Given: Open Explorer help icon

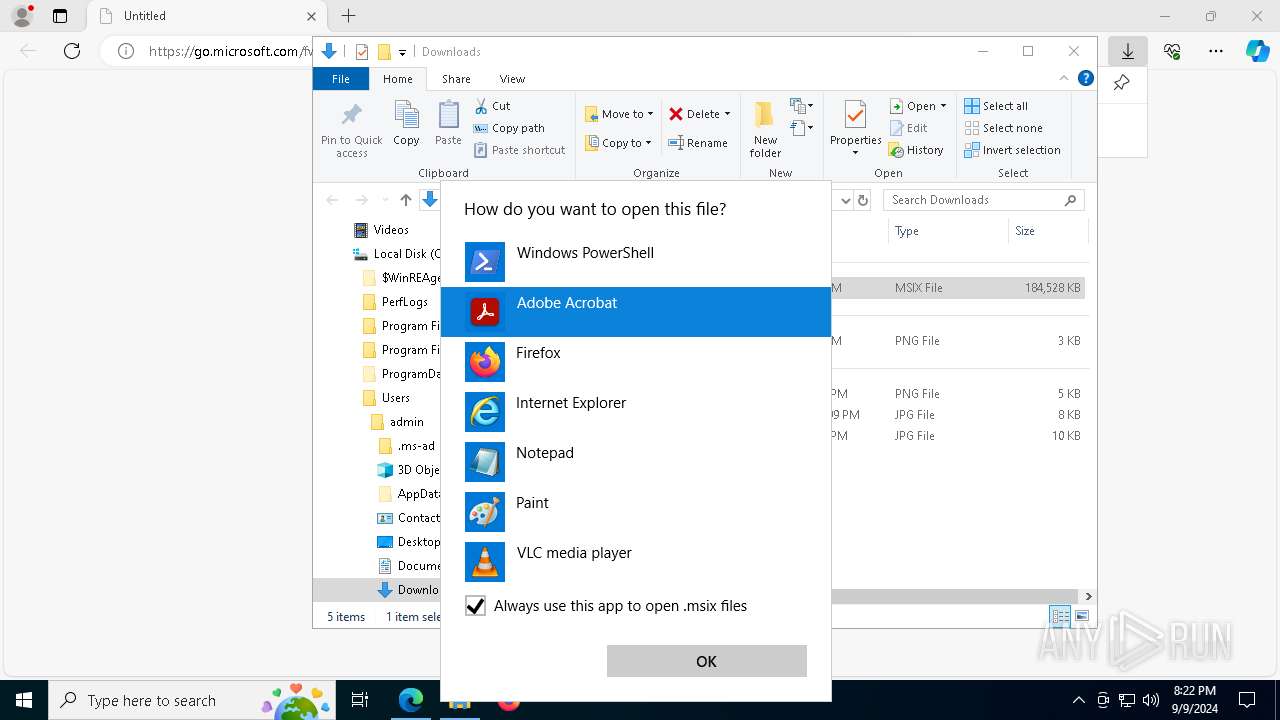Looking at the screenshot, I should pyautogui.click(x=1086, y=78).
